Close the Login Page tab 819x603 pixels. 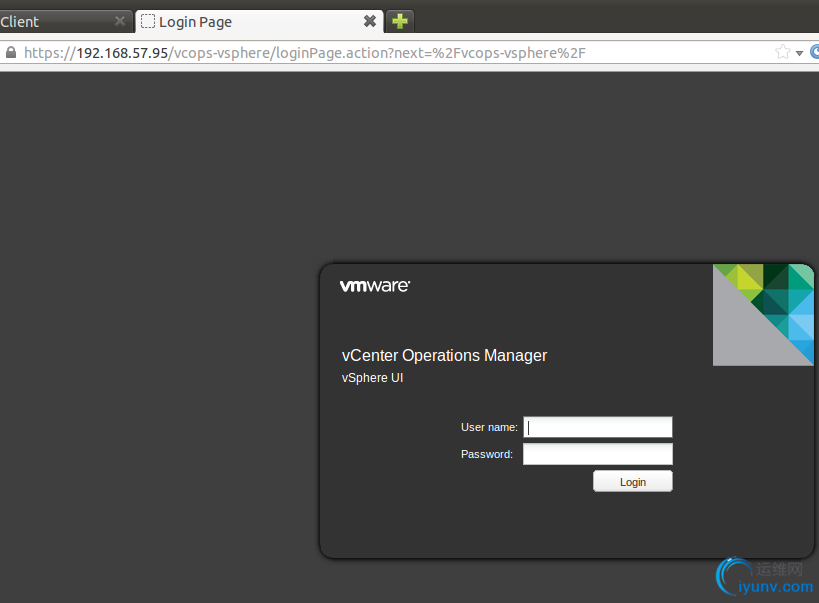370,21
